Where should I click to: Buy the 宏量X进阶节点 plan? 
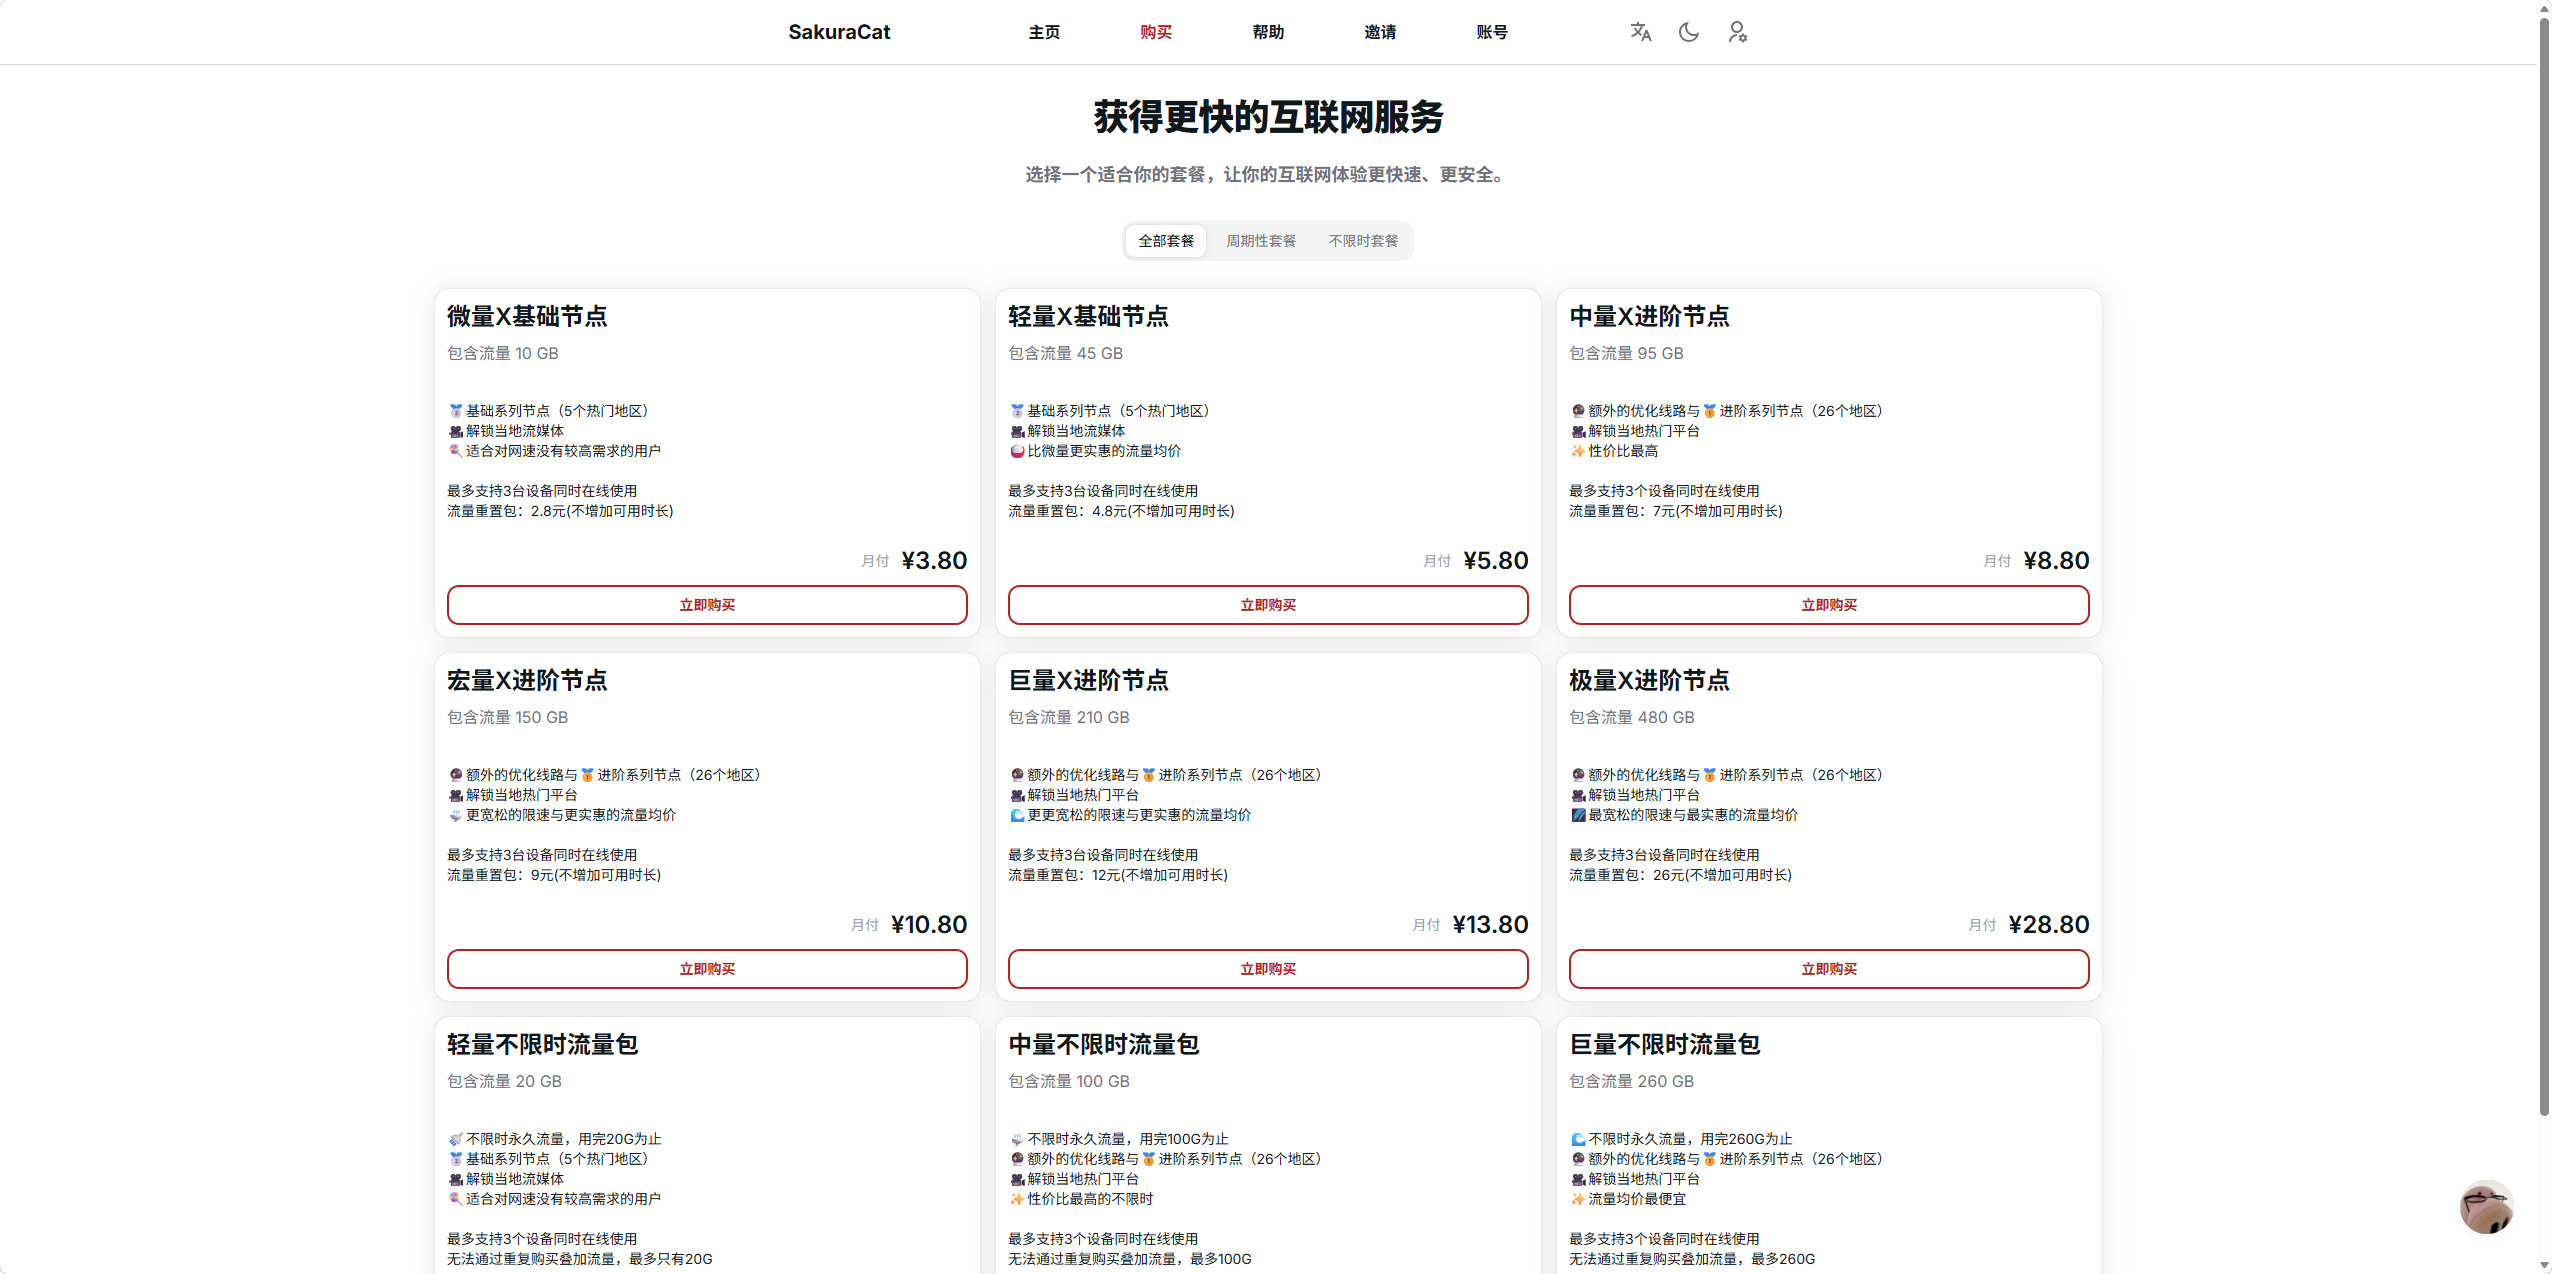coord(707,969)
